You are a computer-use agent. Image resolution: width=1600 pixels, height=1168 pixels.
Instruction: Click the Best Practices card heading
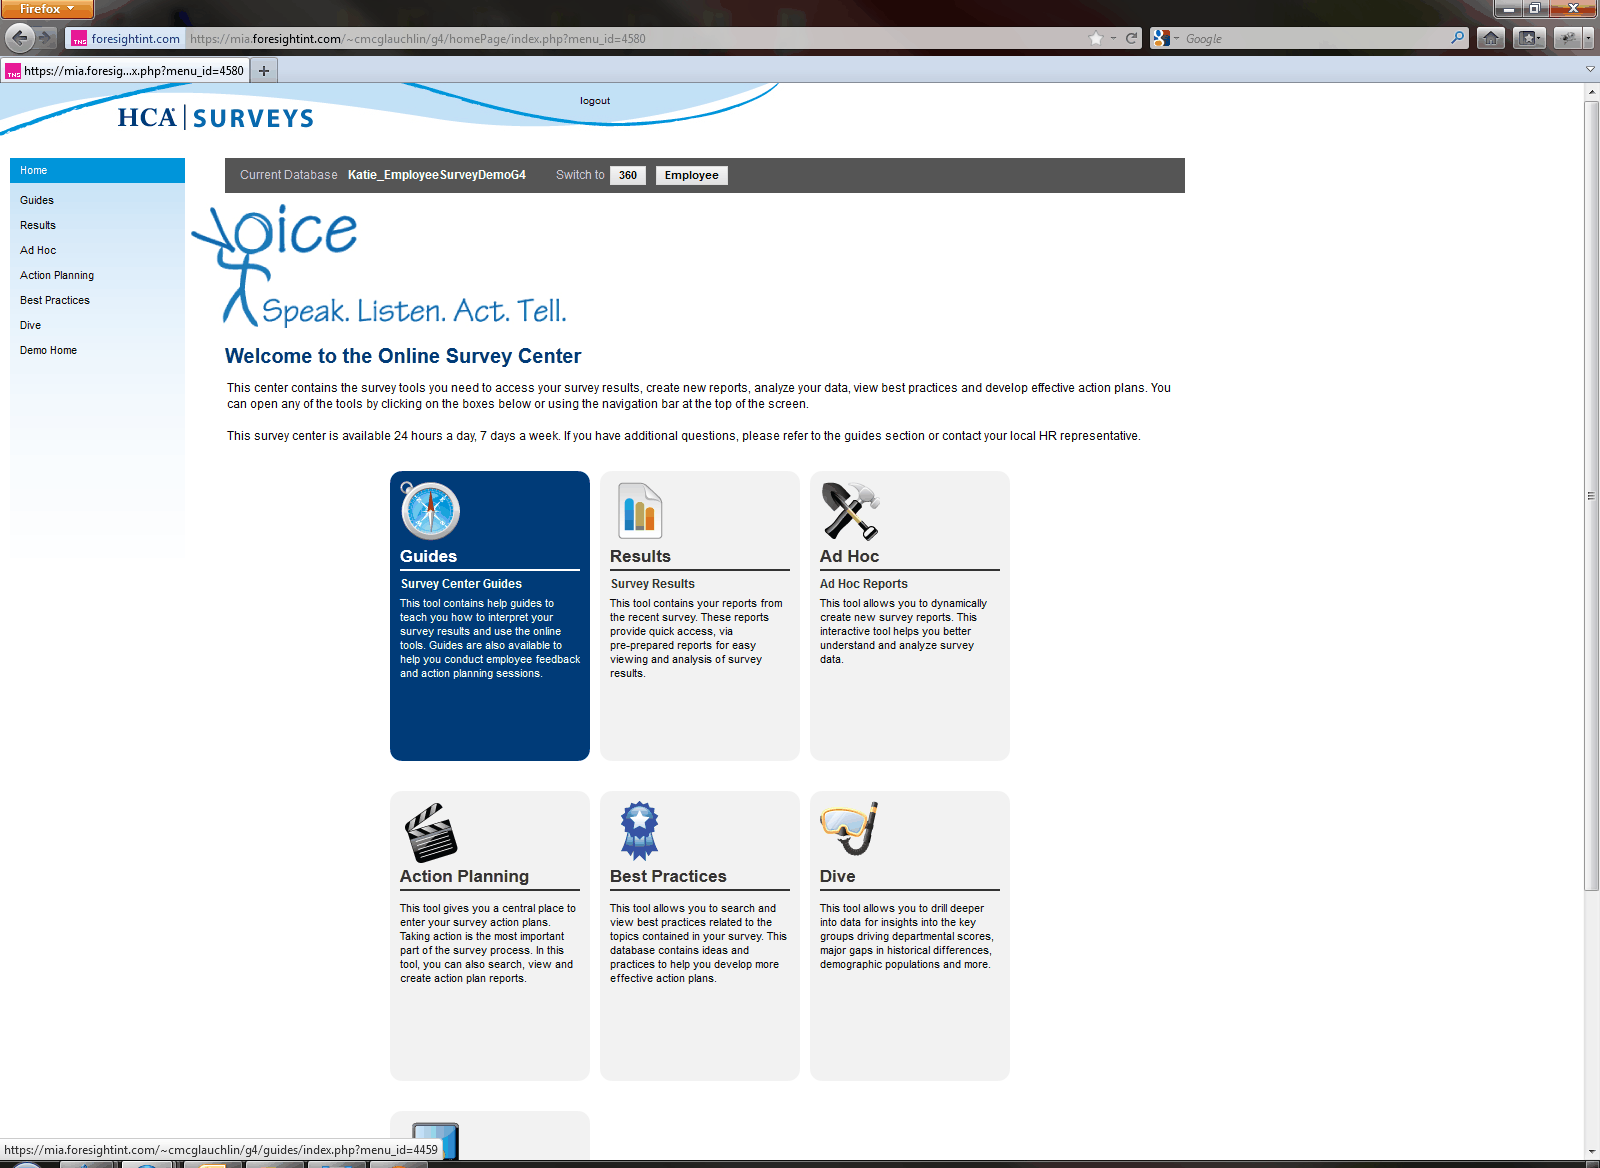click(x=668, y=876)
